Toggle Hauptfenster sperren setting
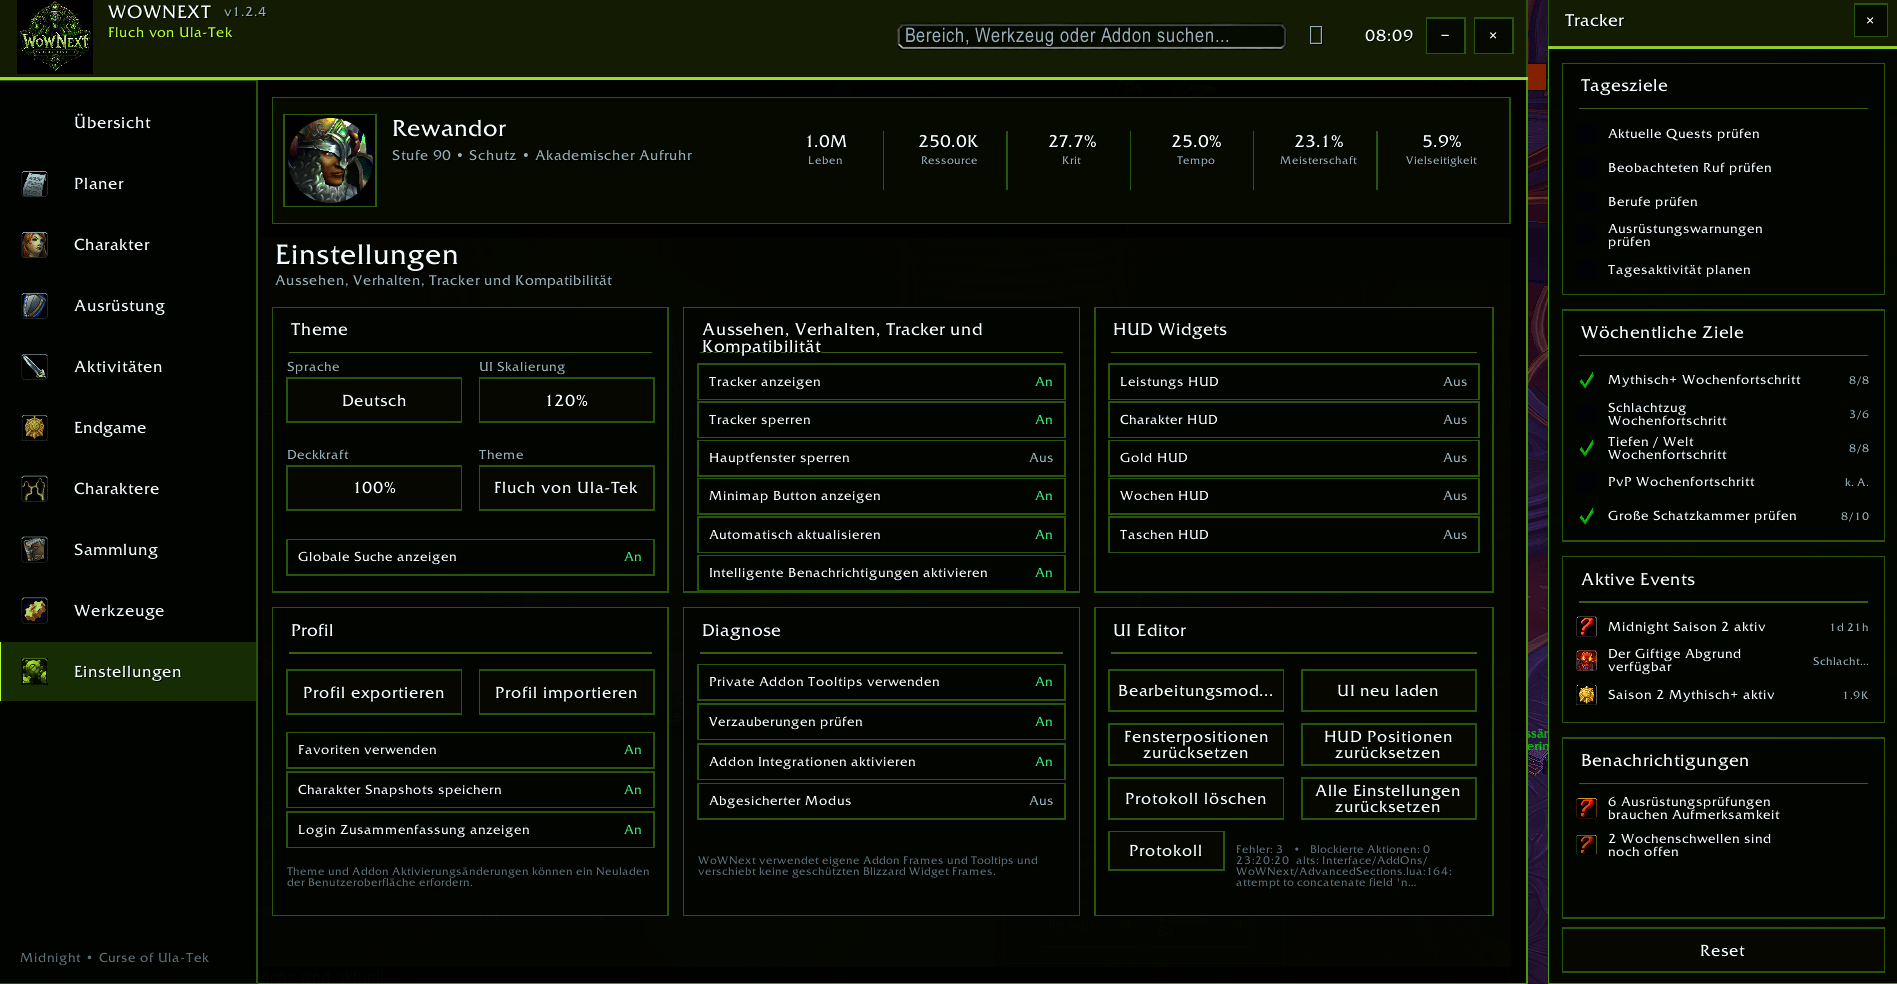This screenshot has height=984, width=1897. (x=881, y=458)
